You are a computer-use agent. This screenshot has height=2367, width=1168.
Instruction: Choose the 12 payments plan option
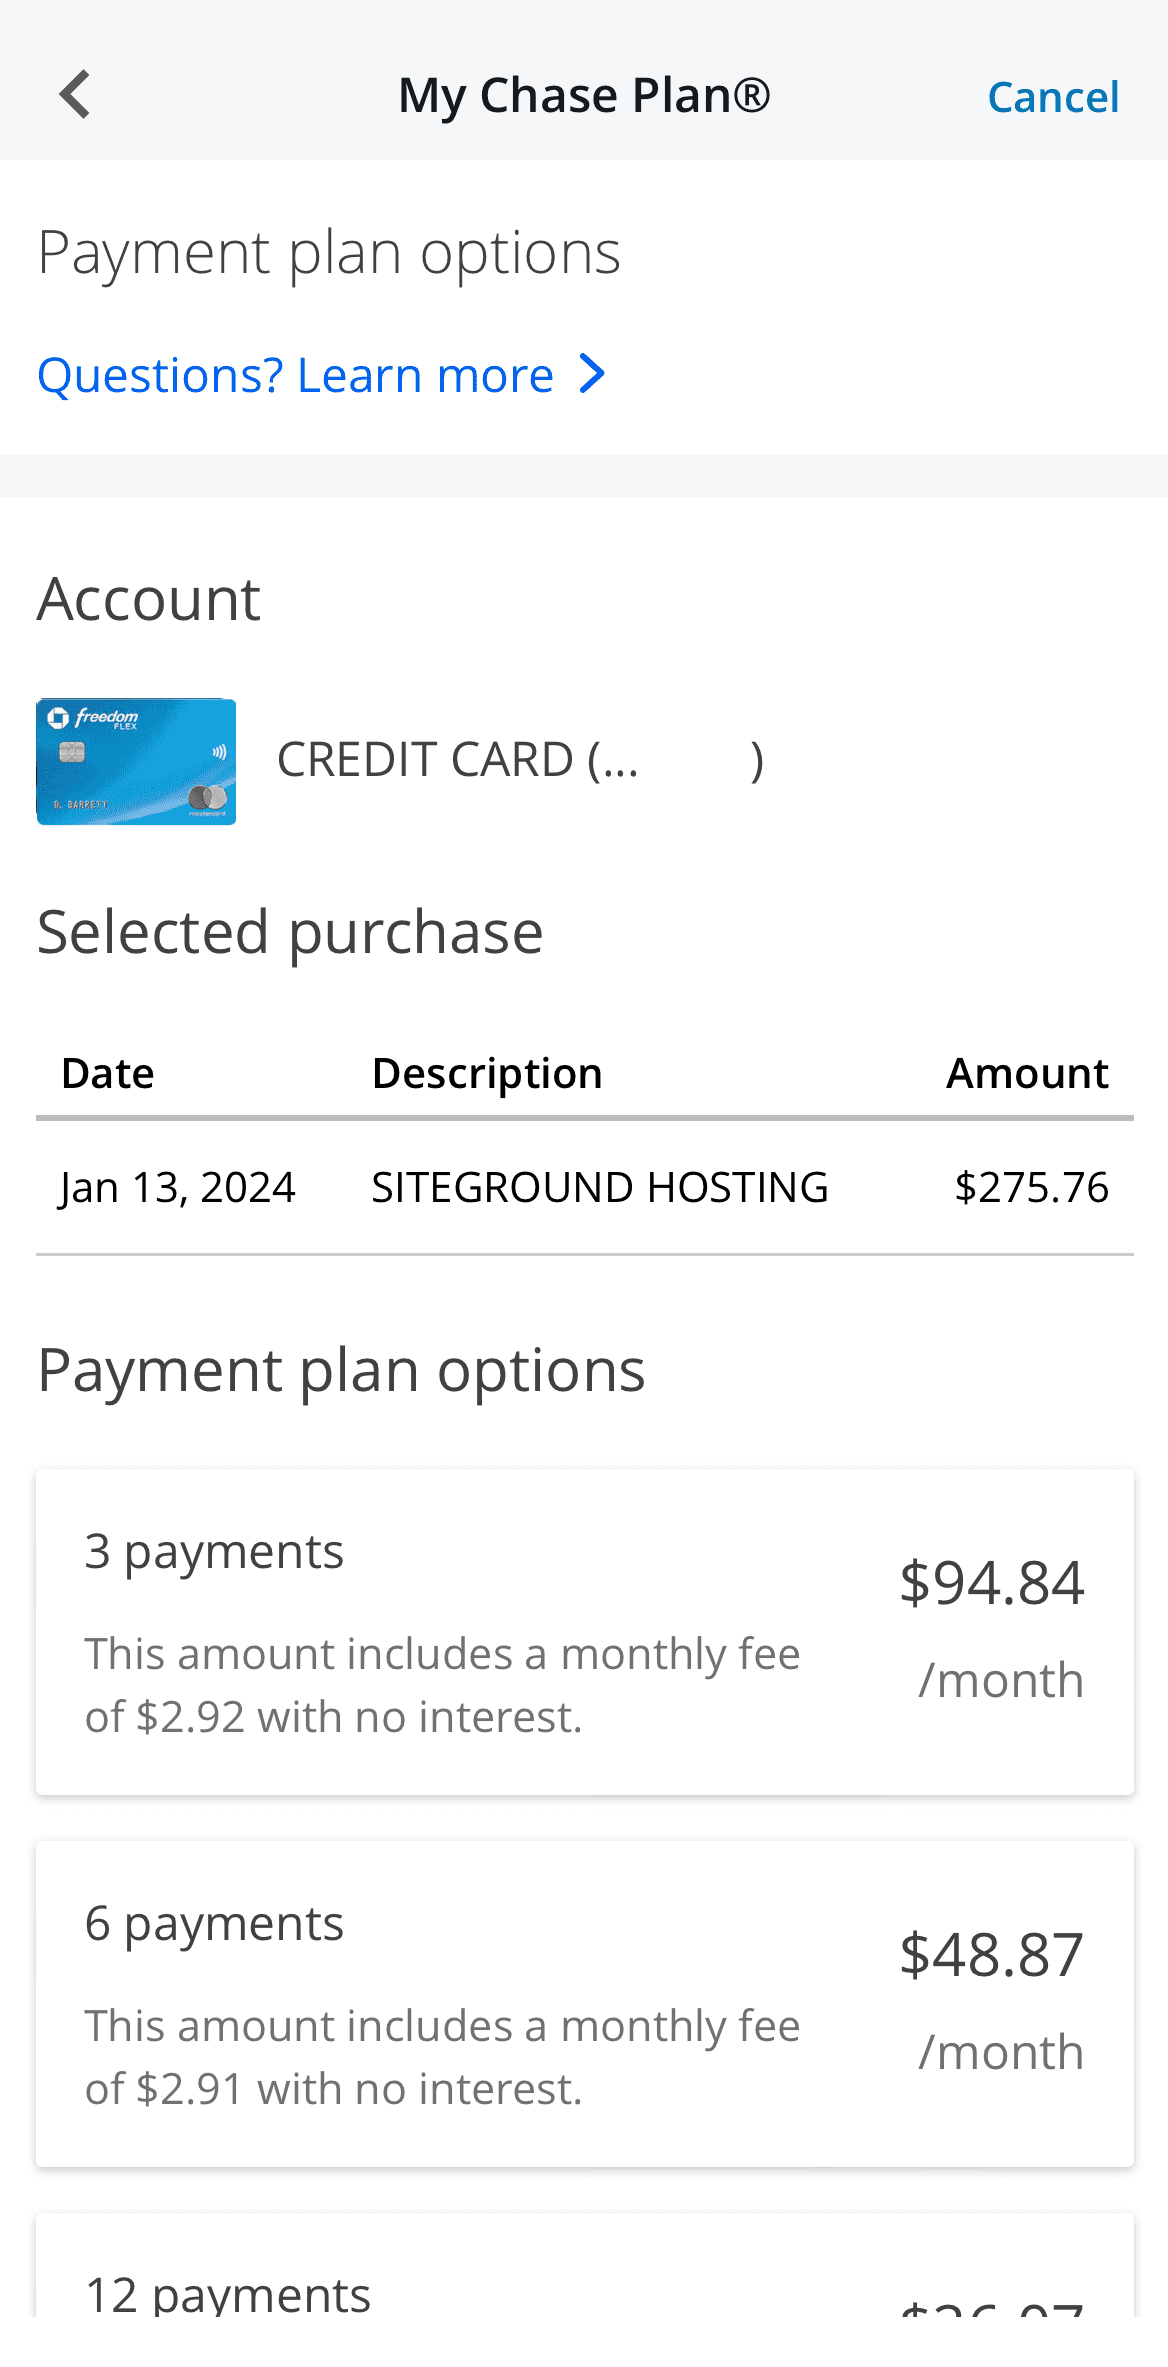click(584, 2290)
